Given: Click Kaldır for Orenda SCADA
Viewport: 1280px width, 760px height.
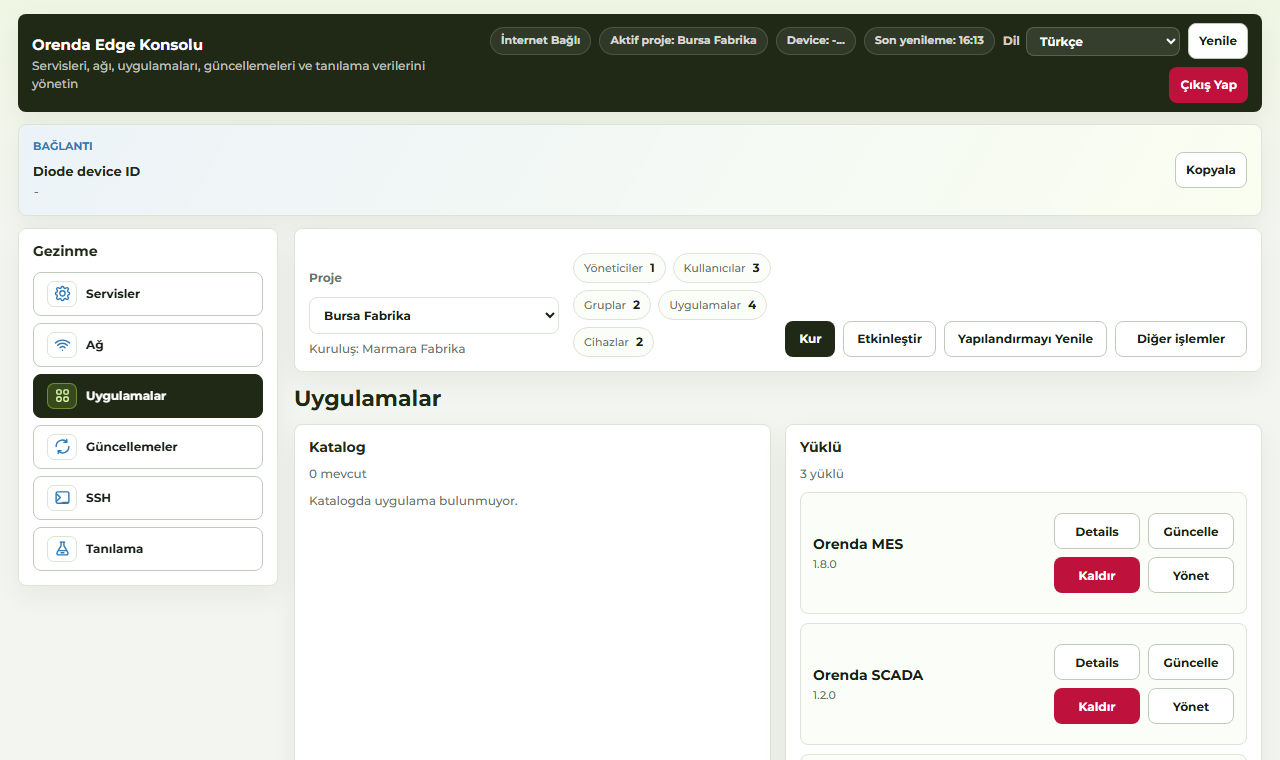Looking at the screenshot, I should [1097, 706].
